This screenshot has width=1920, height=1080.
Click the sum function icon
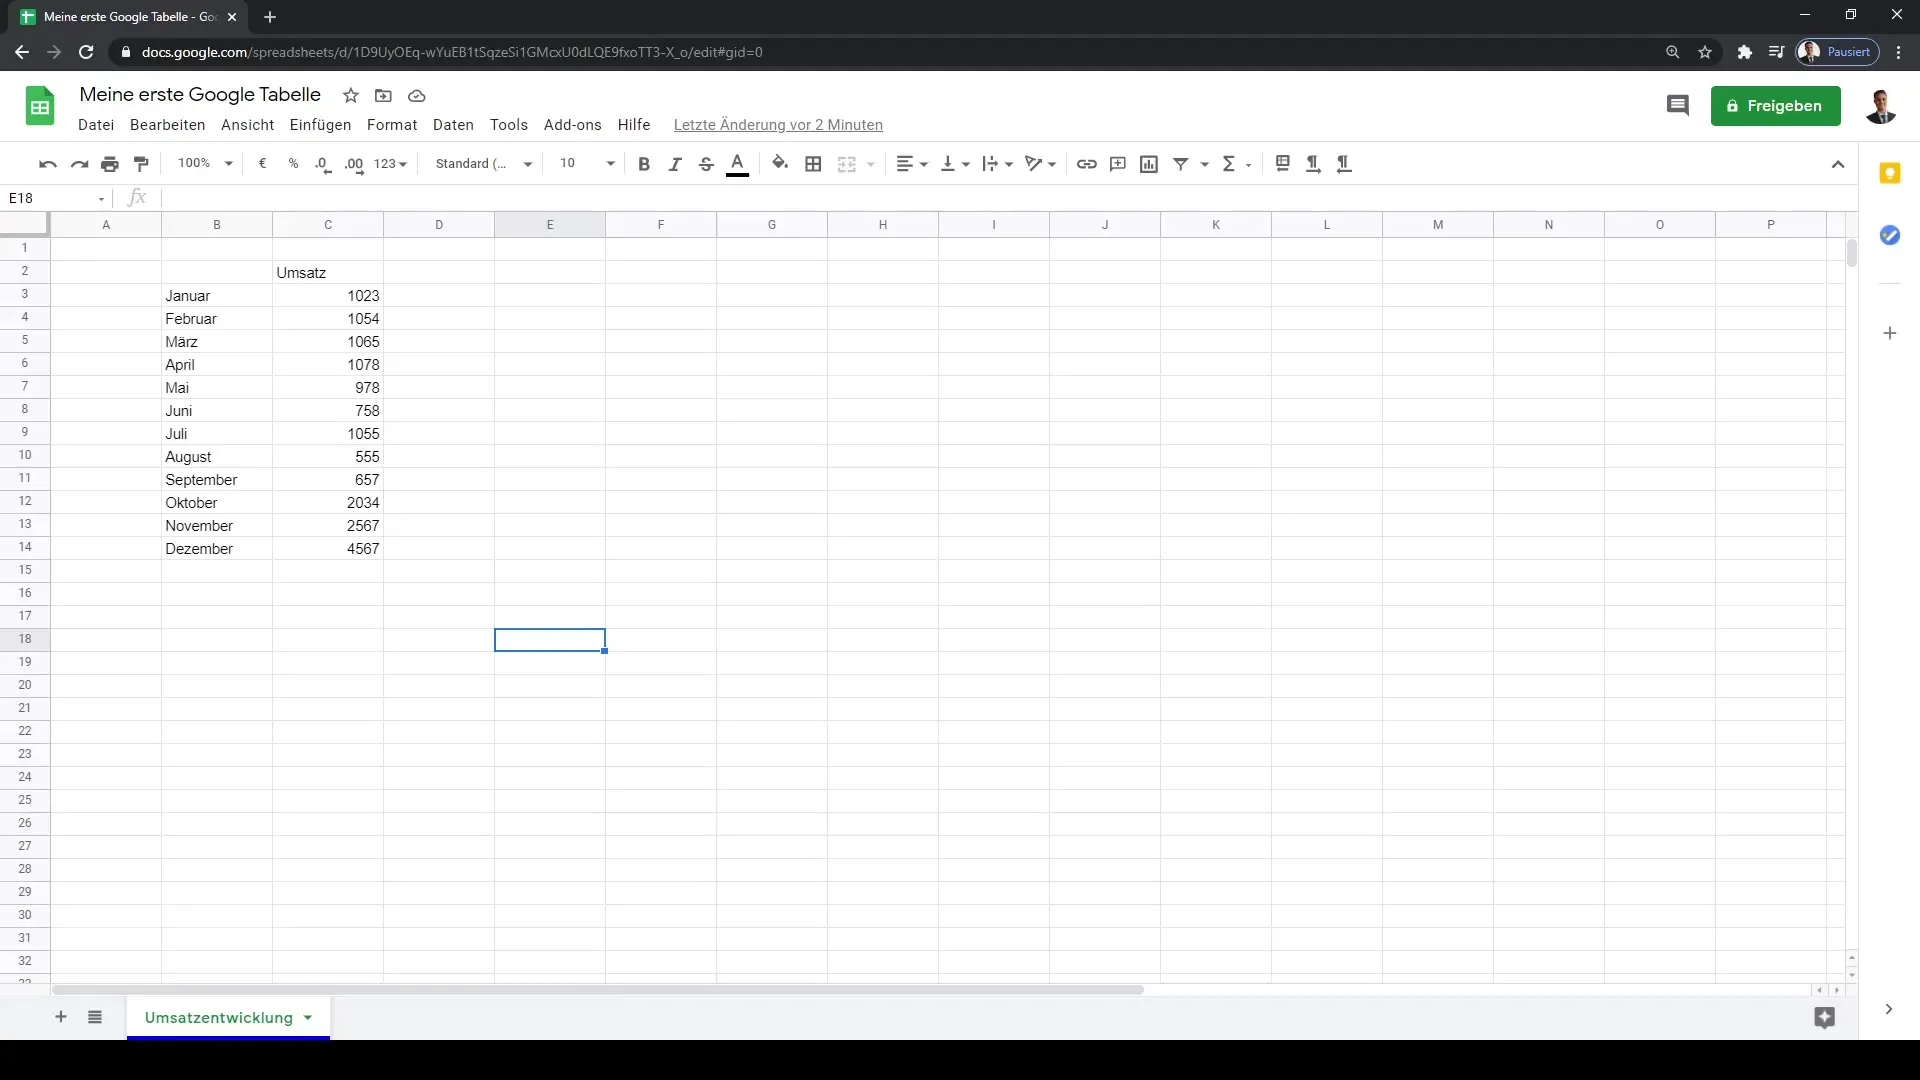pyautogui.click(x=1228, y=164)
